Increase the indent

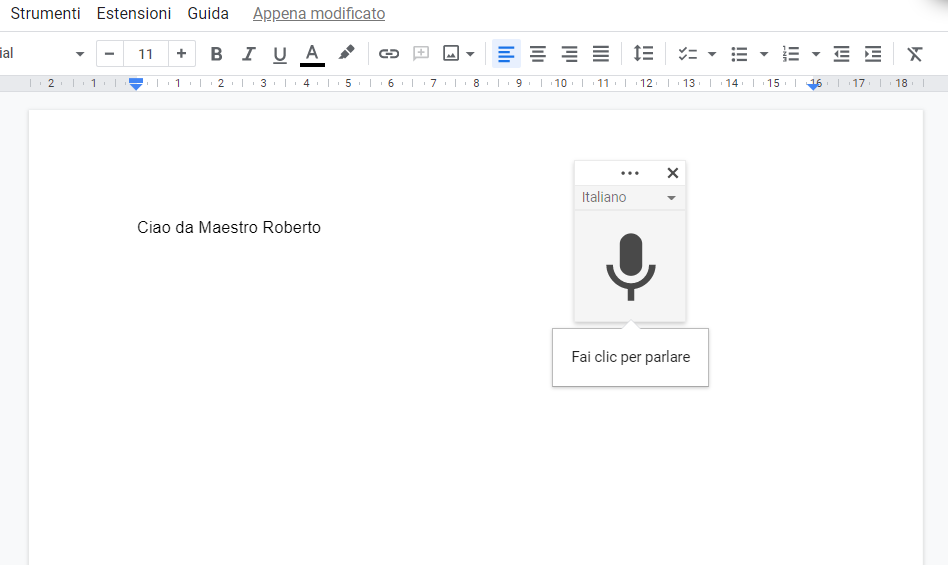point(873,54)
